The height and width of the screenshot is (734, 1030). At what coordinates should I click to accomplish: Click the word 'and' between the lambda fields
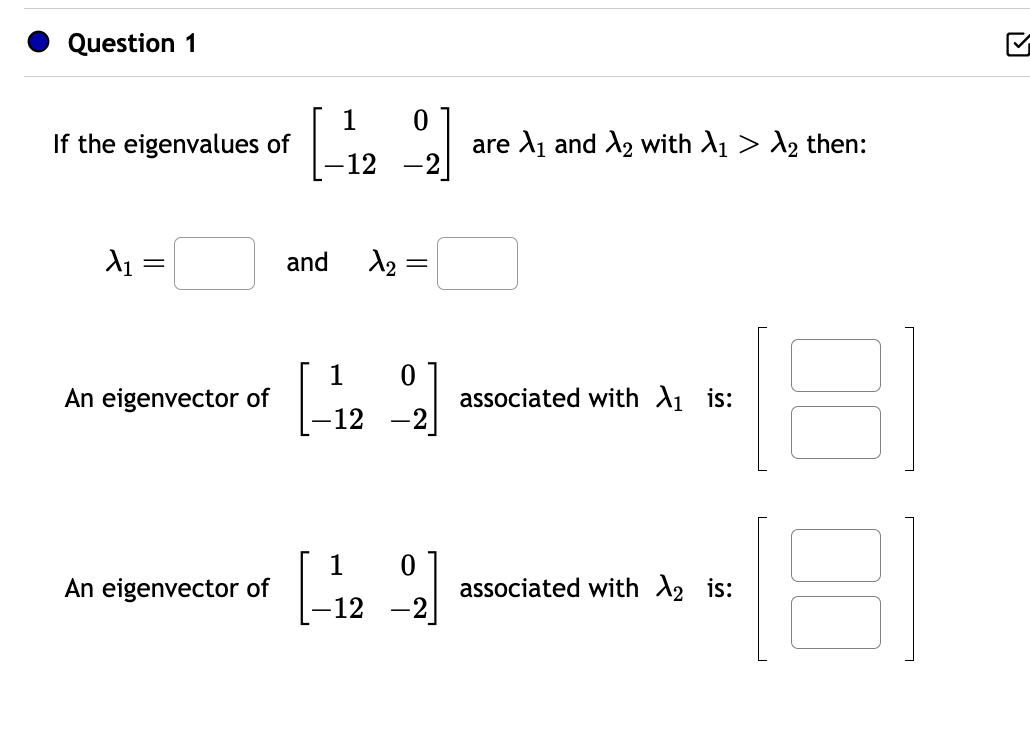[307, 262]
